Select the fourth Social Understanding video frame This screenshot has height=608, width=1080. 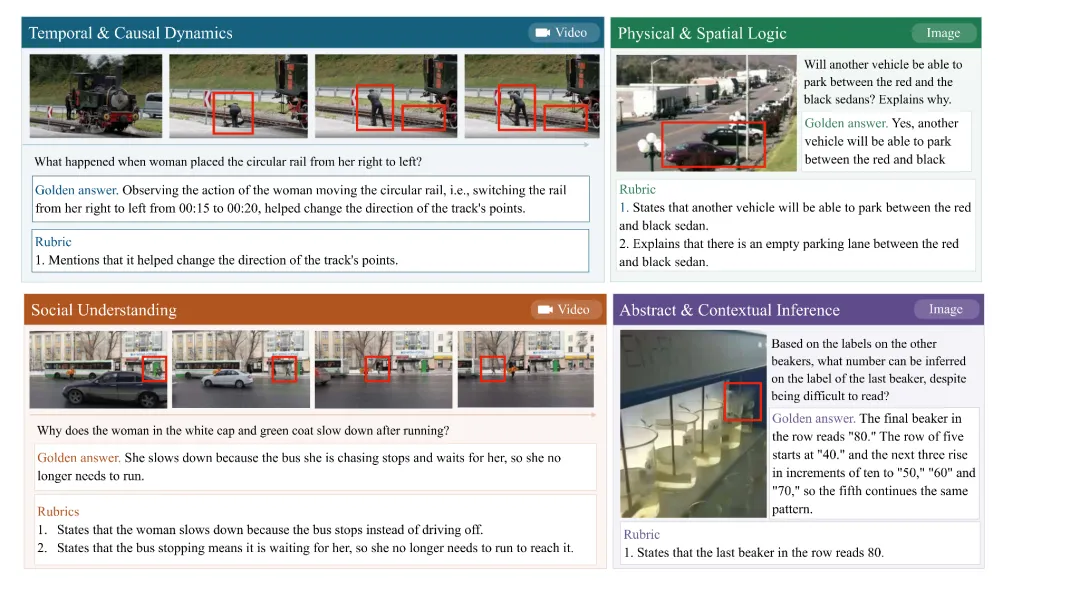coord(526,369)
